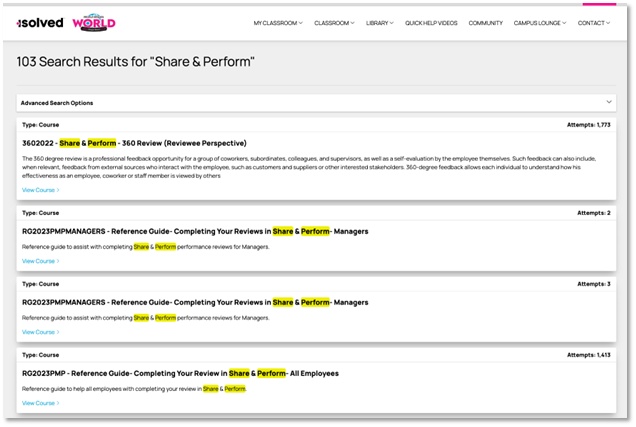Expand the CONTACT menu
This screenshot has width=636, height=427.
click(594, 23)
